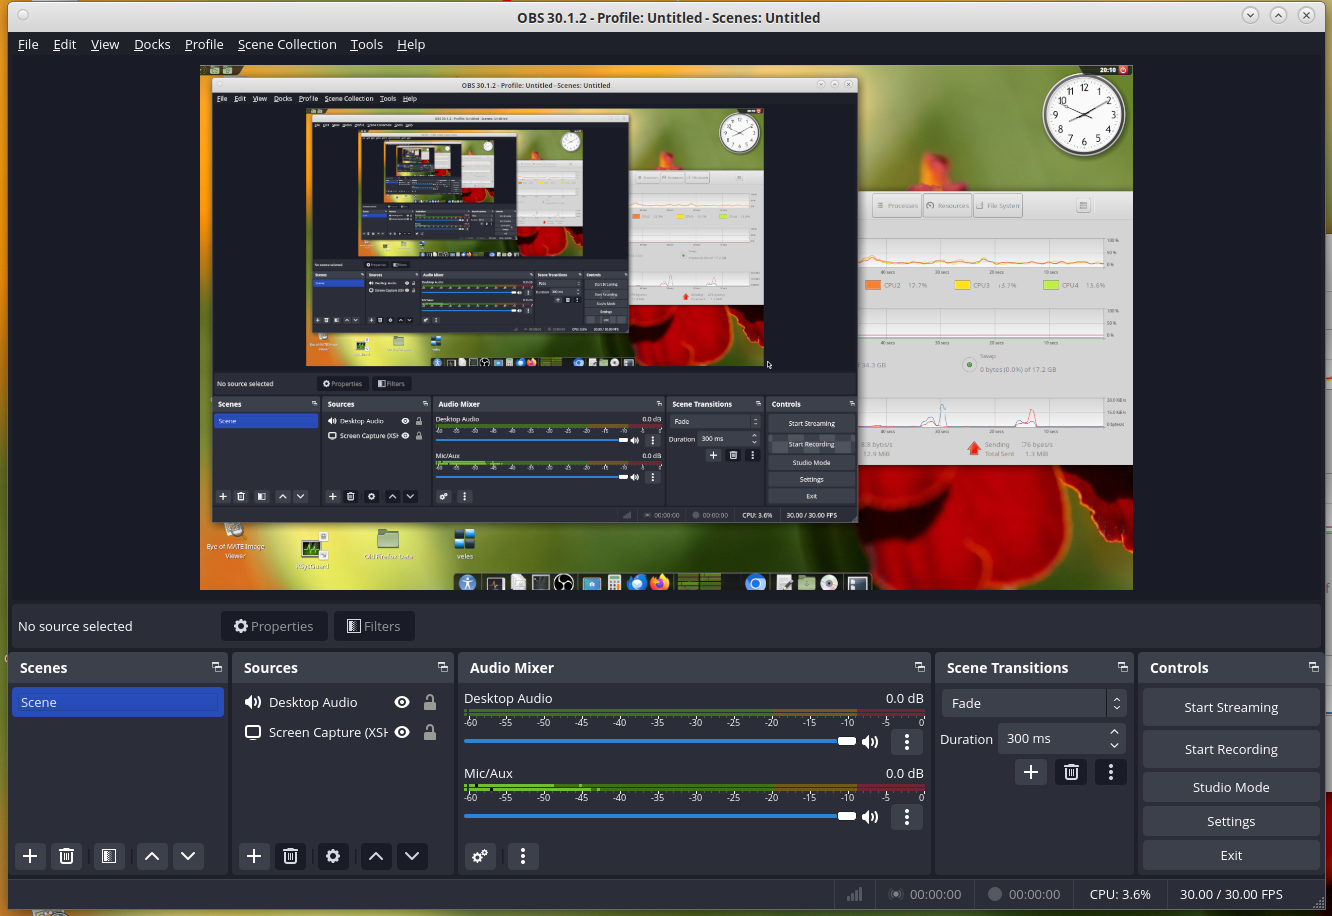The width and height of the screenshot is (1332, 916).
Task: Open Settings from Controls dock
Action: (1231, 821)
